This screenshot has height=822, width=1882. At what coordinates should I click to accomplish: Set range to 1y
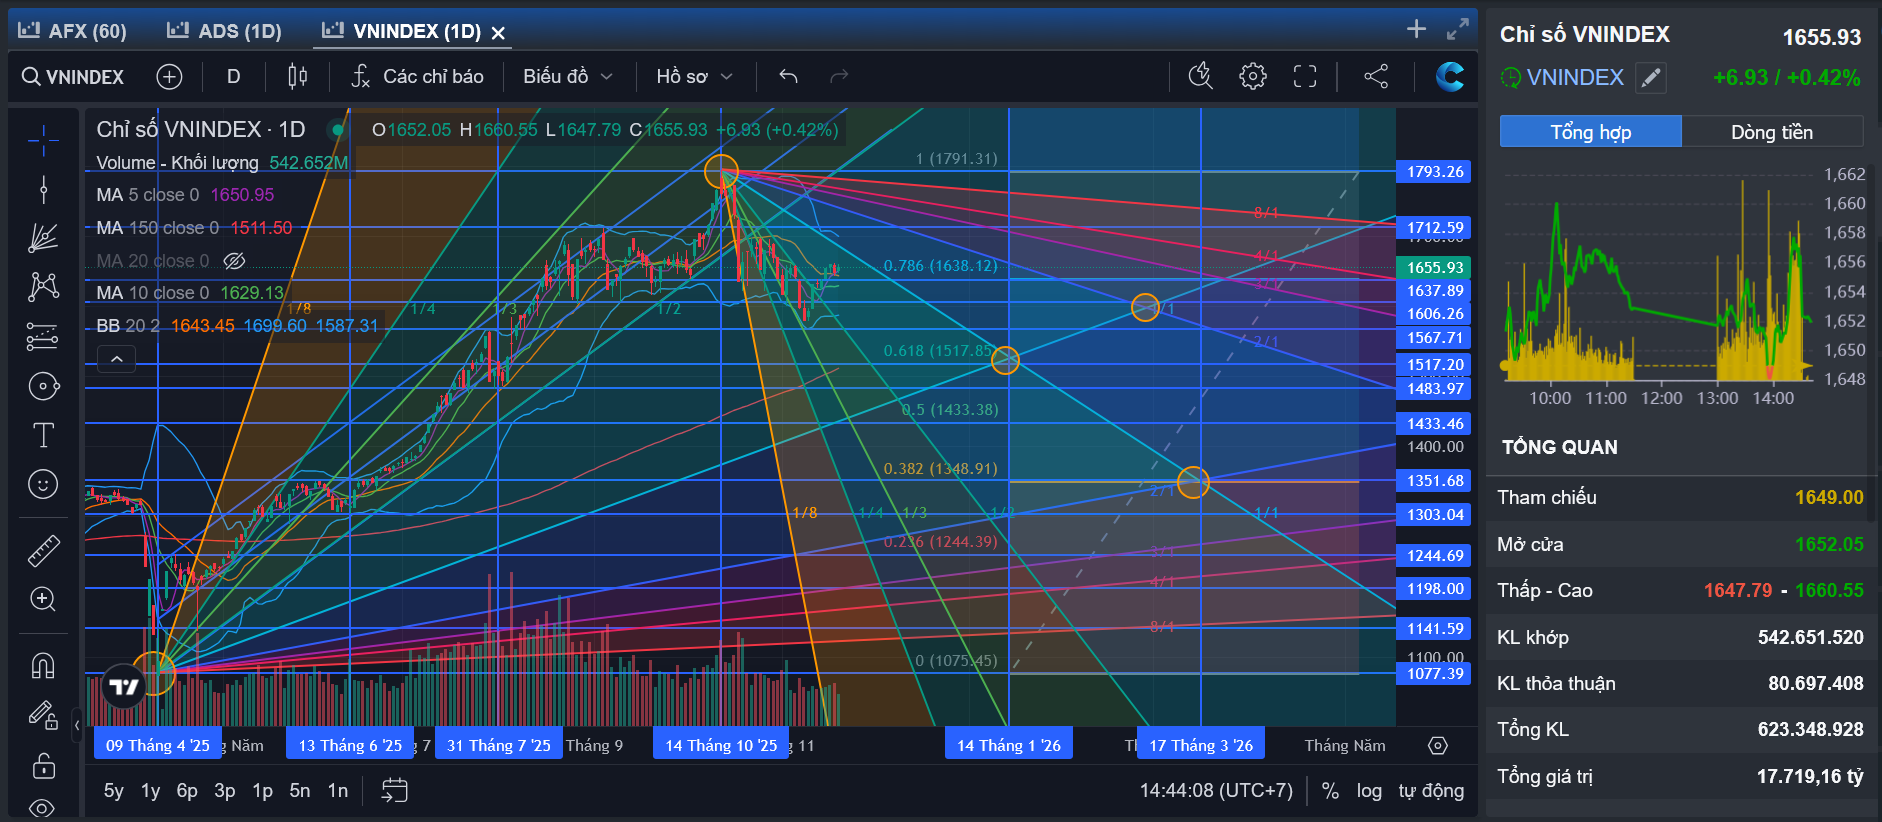[x=150, y=791]
